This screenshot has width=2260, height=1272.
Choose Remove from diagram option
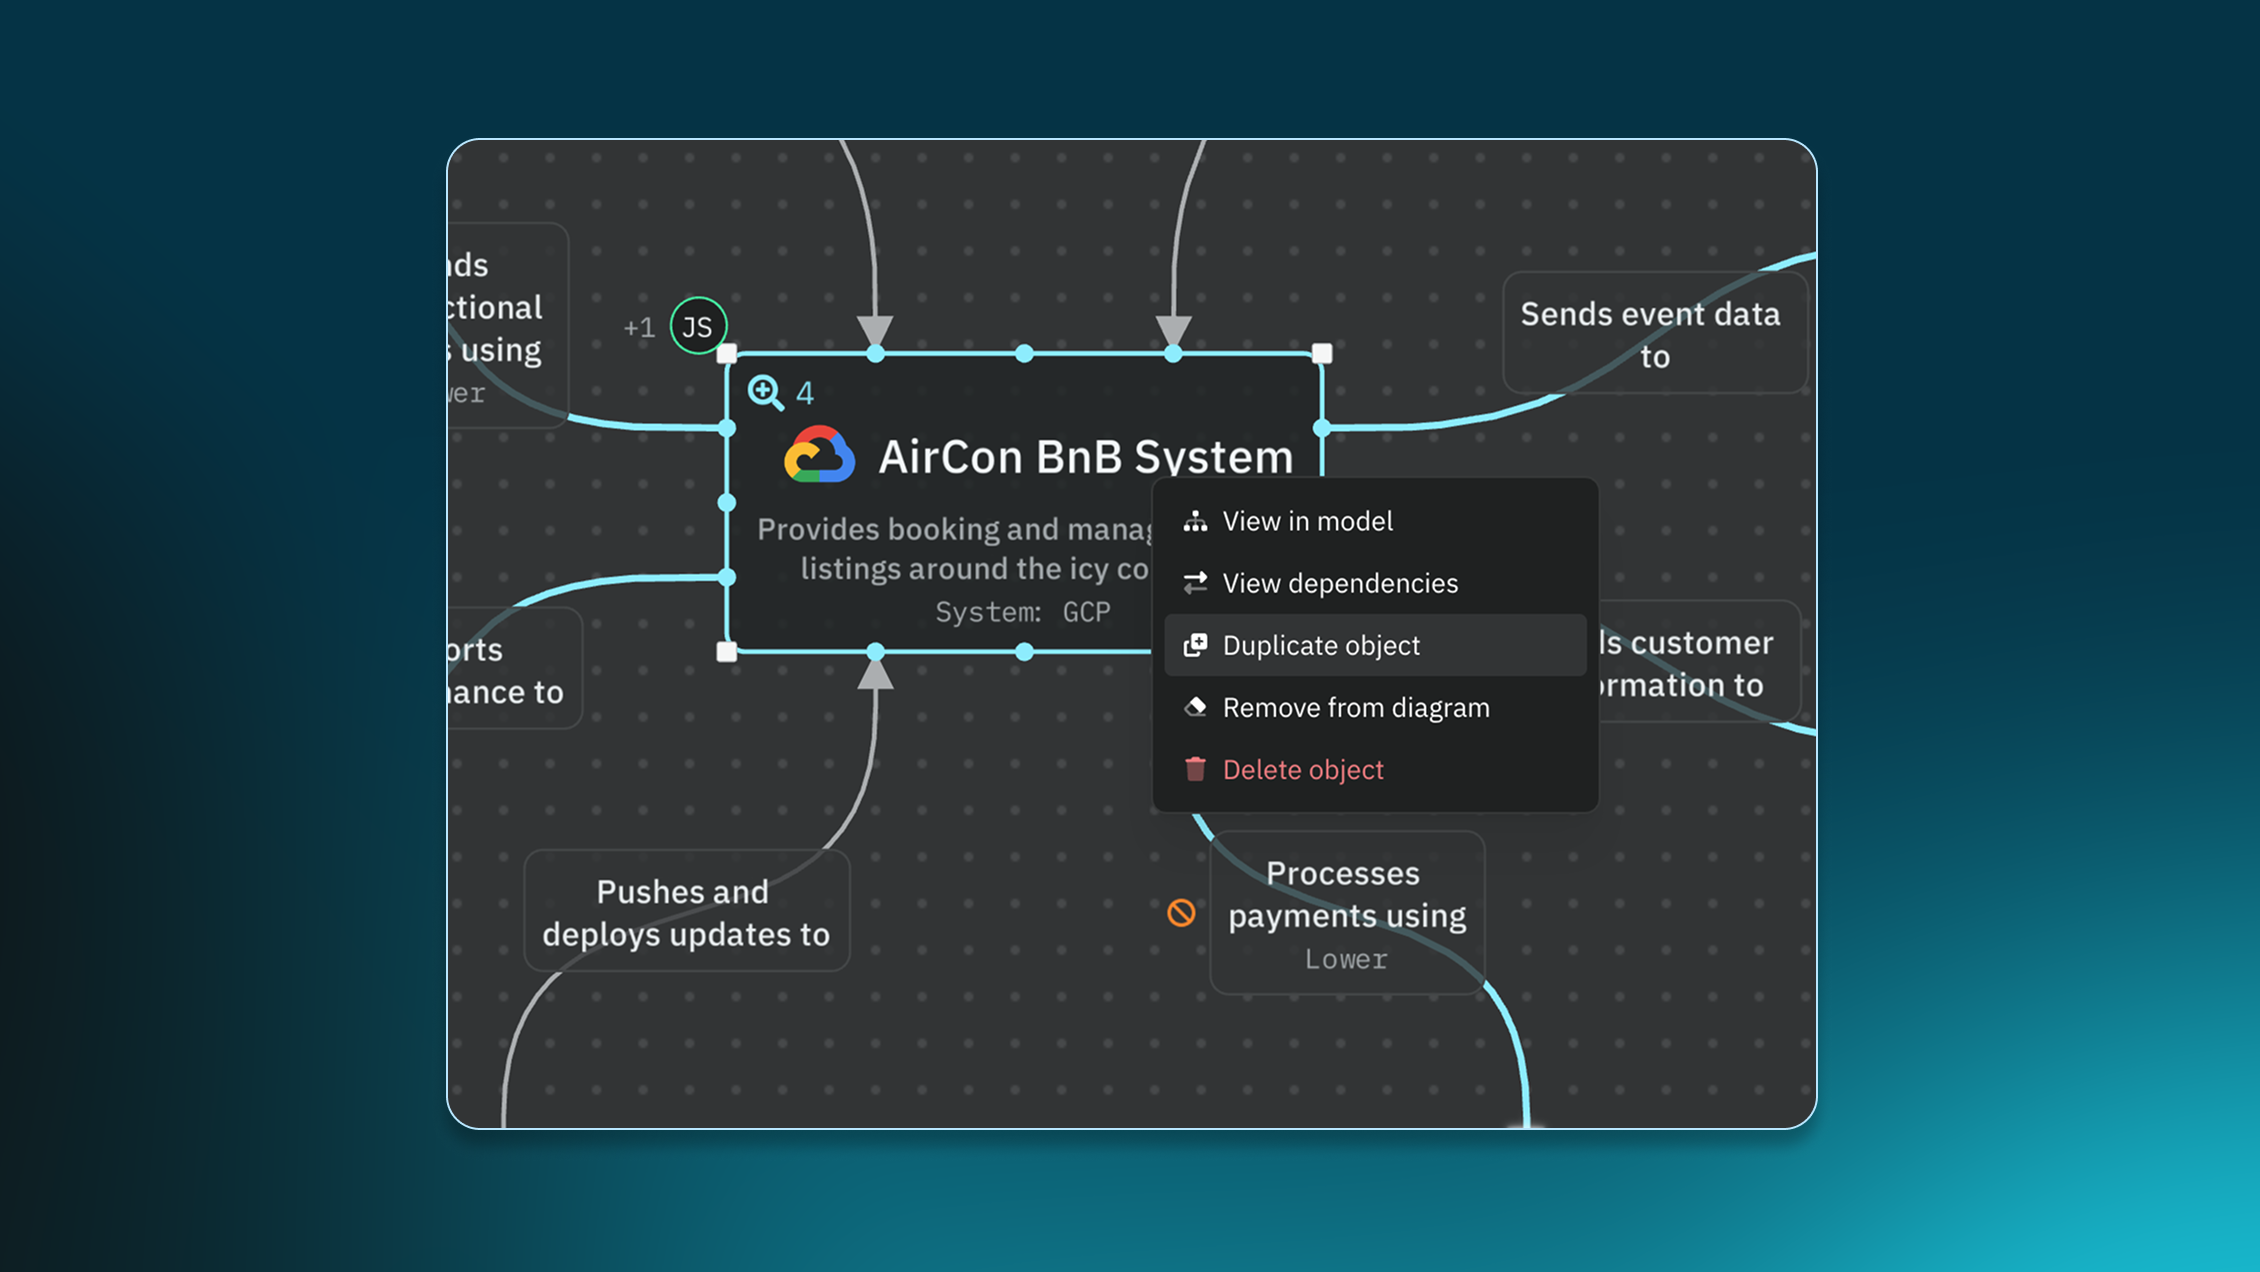click(1356, 707)
